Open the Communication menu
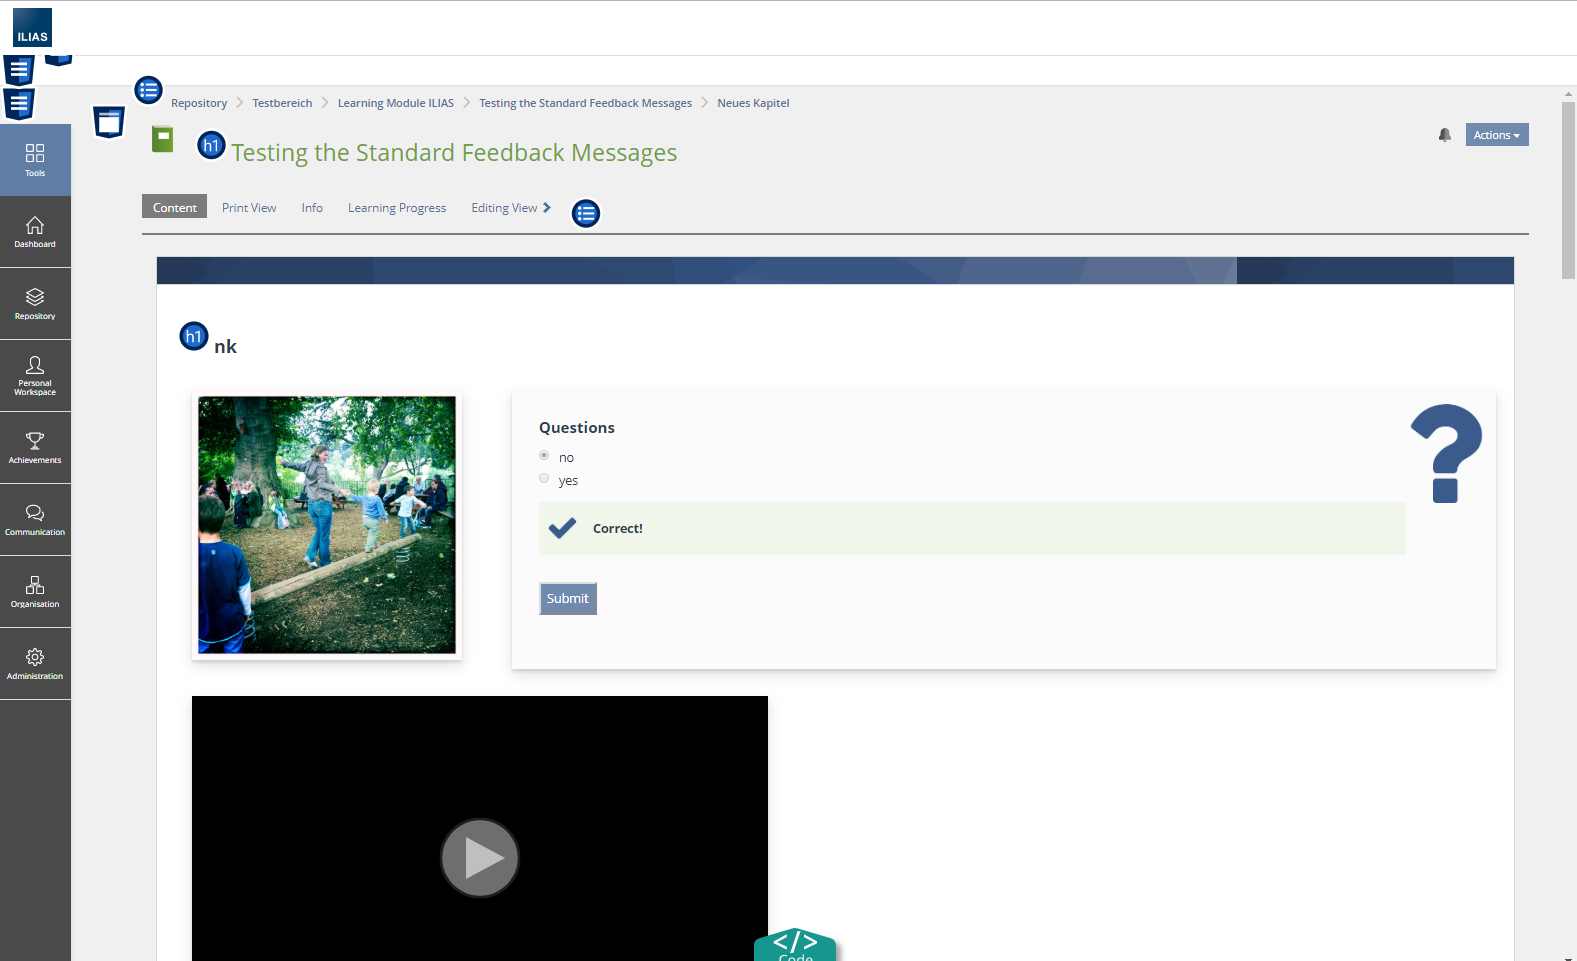Viewport: 1577px width, 961px height. pyautogui.click(x=35, y=520)
